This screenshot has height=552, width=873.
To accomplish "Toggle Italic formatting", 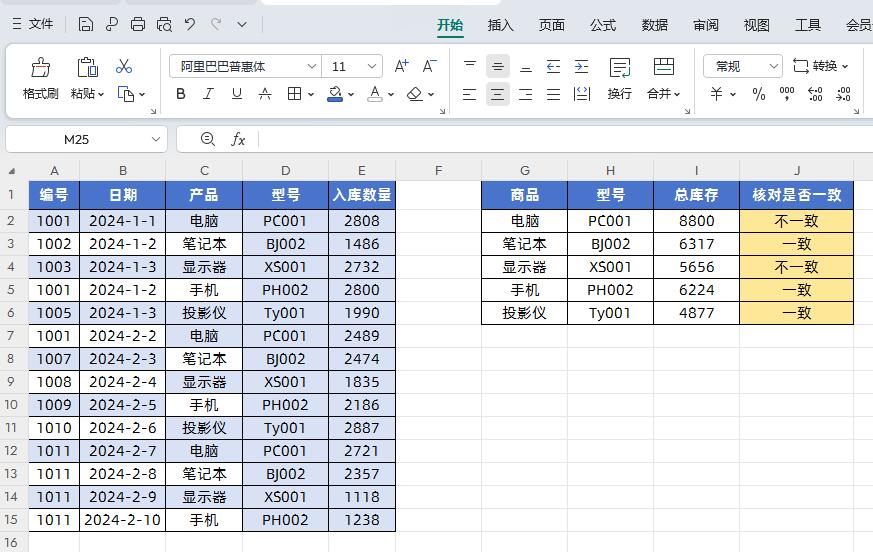I will pyautogui.click(x=208, y=94).
